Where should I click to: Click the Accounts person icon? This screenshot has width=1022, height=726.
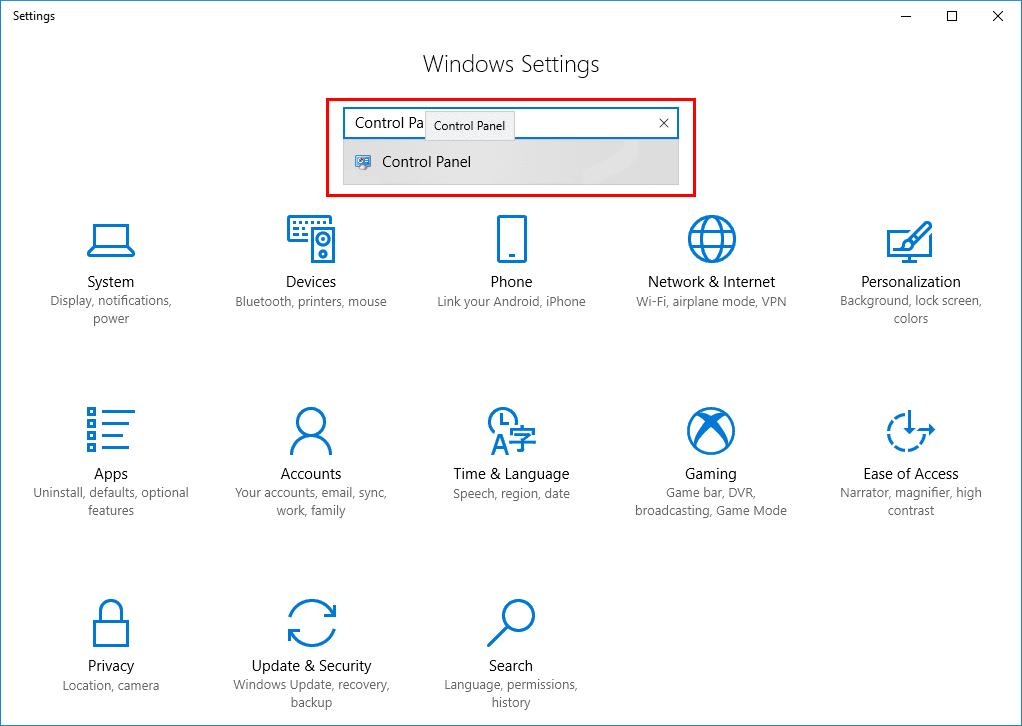(311, 431)
